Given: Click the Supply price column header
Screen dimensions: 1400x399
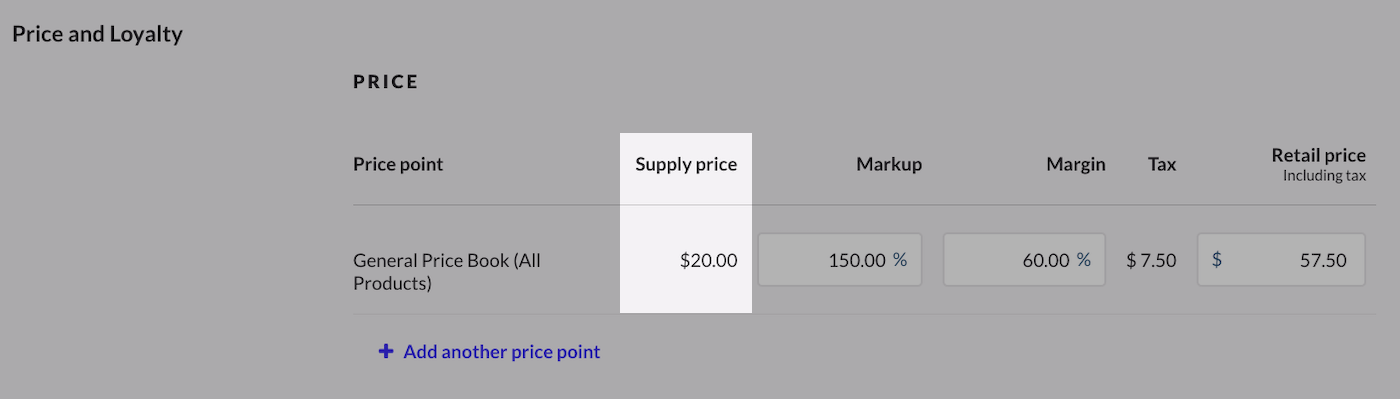Looking at the screenshot, I should 686,164.
